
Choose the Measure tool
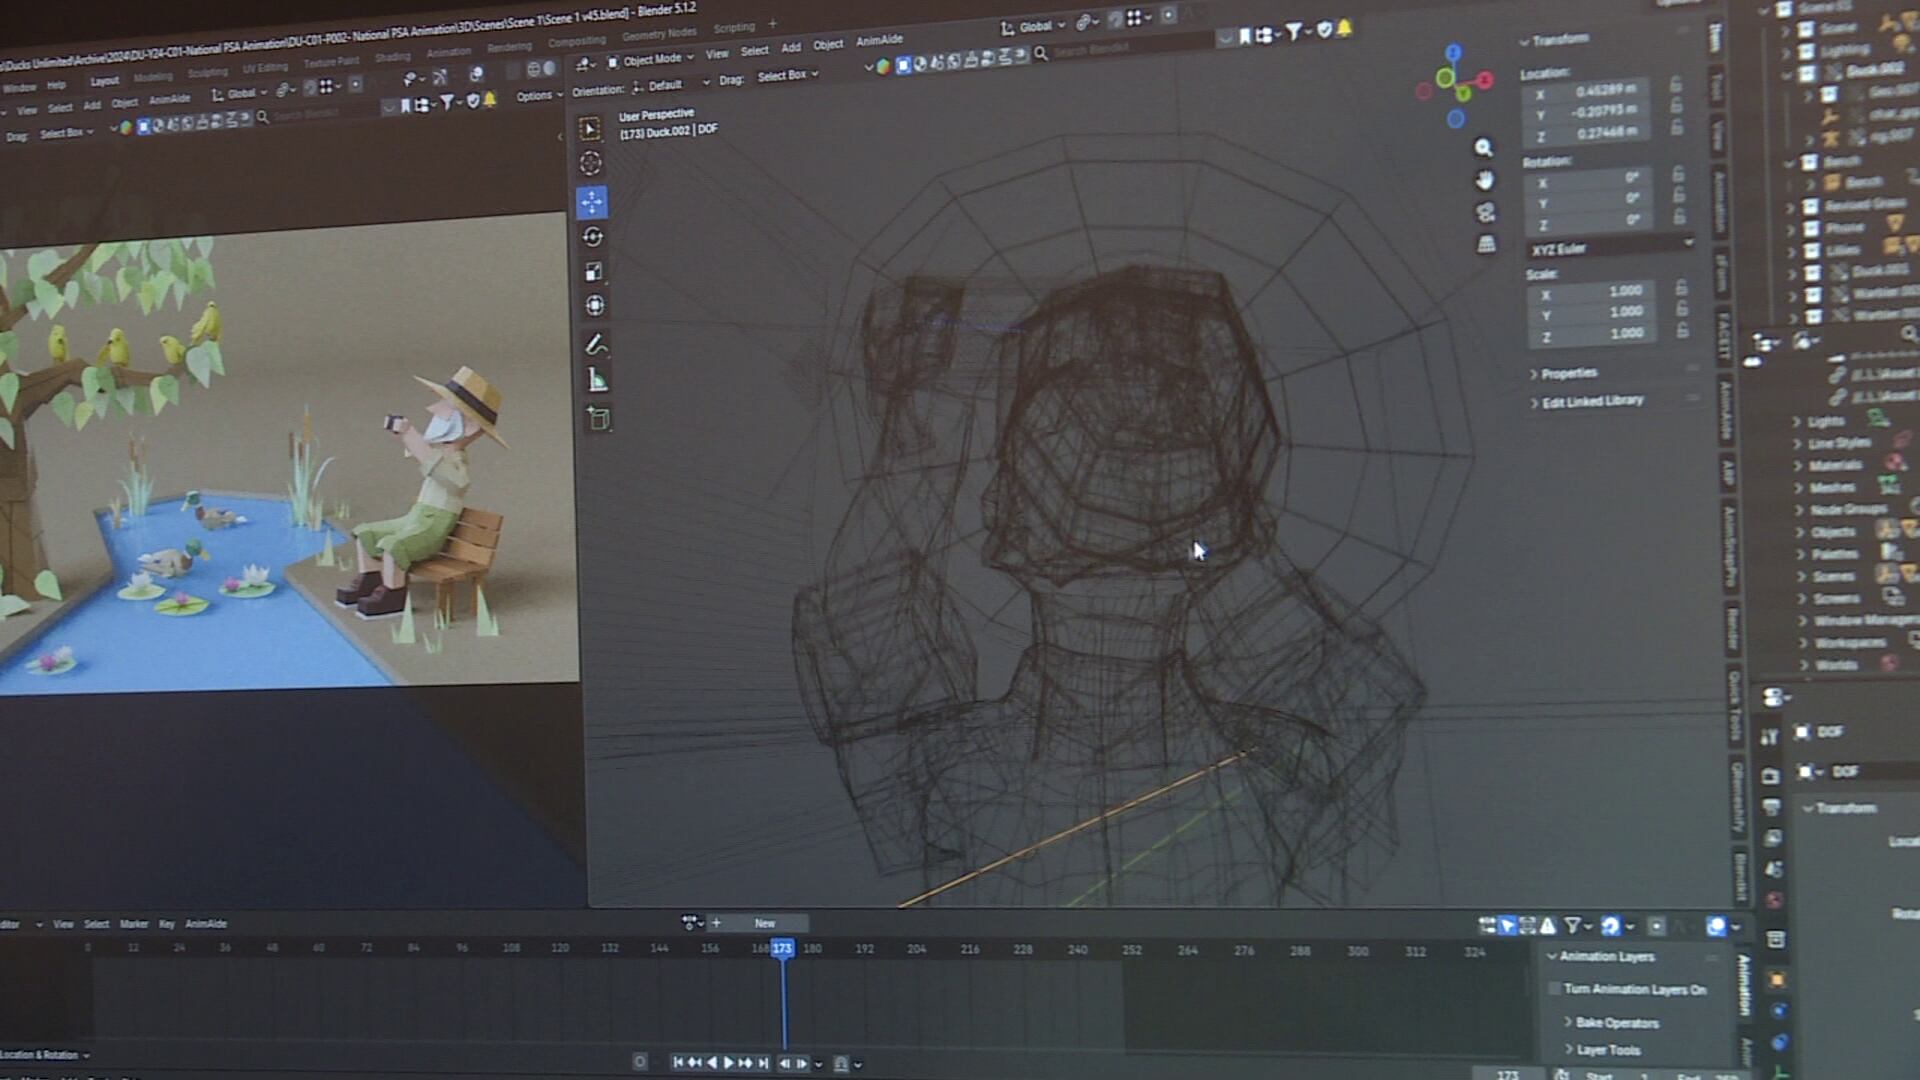pyautogui.click(x=597, y=380)
